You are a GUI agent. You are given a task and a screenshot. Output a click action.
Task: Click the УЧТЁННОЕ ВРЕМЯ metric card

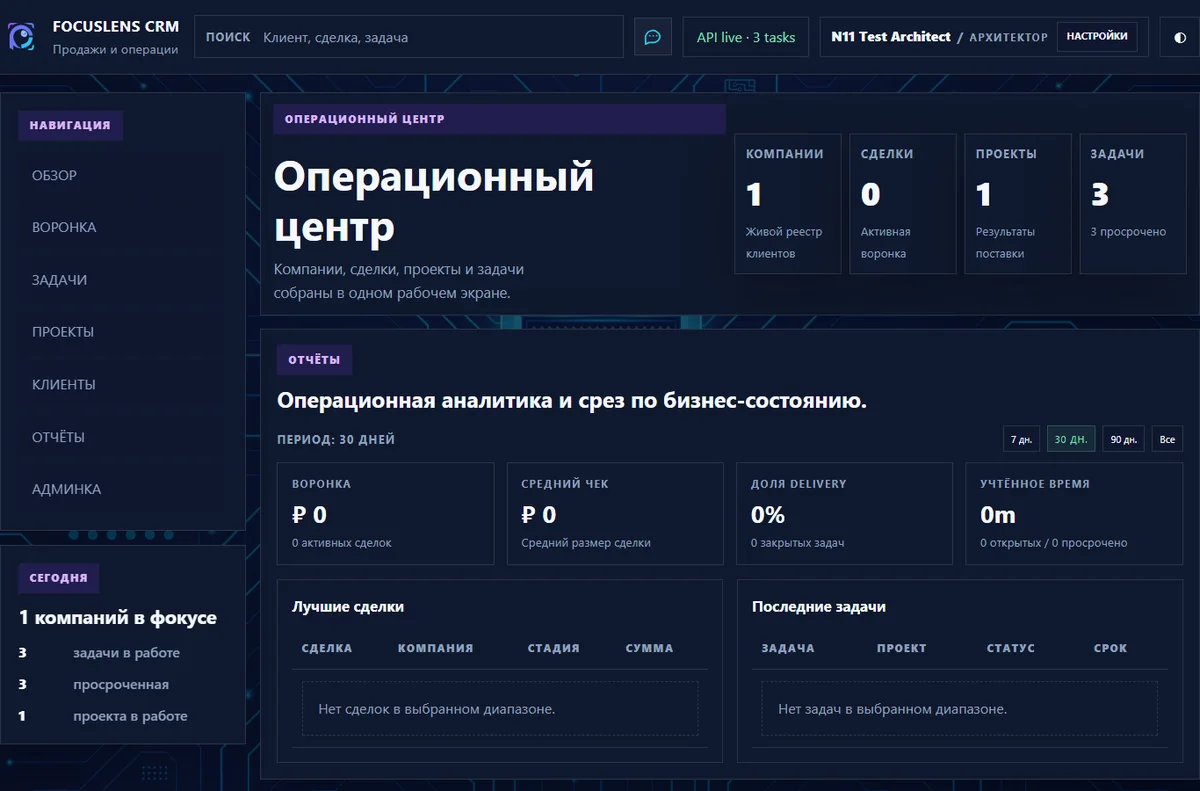pyautogui.click(x=1074, y=514)
